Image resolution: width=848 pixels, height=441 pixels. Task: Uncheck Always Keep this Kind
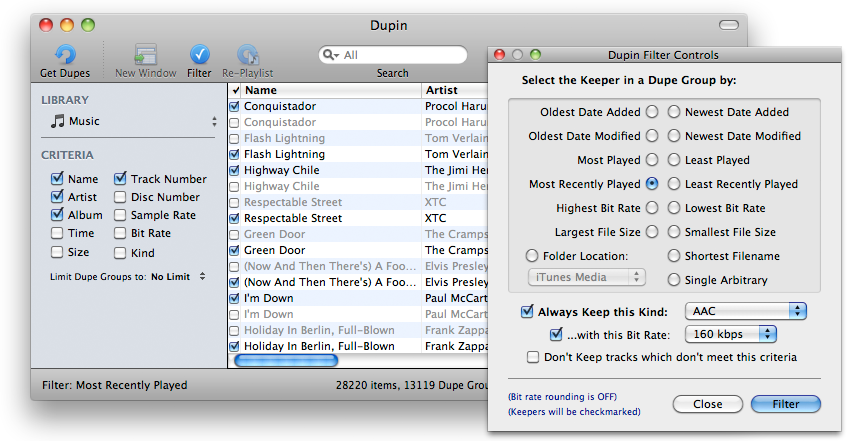pos(527,312)
